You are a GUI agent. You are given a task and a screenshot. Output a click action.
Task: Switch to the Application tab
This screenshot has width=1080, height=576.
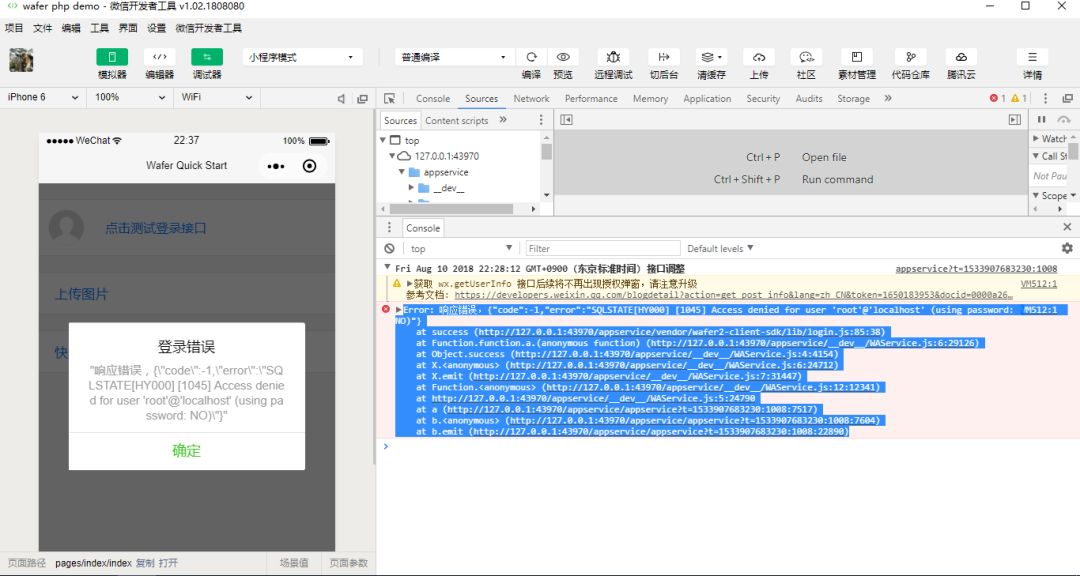[x=707, y=99]
